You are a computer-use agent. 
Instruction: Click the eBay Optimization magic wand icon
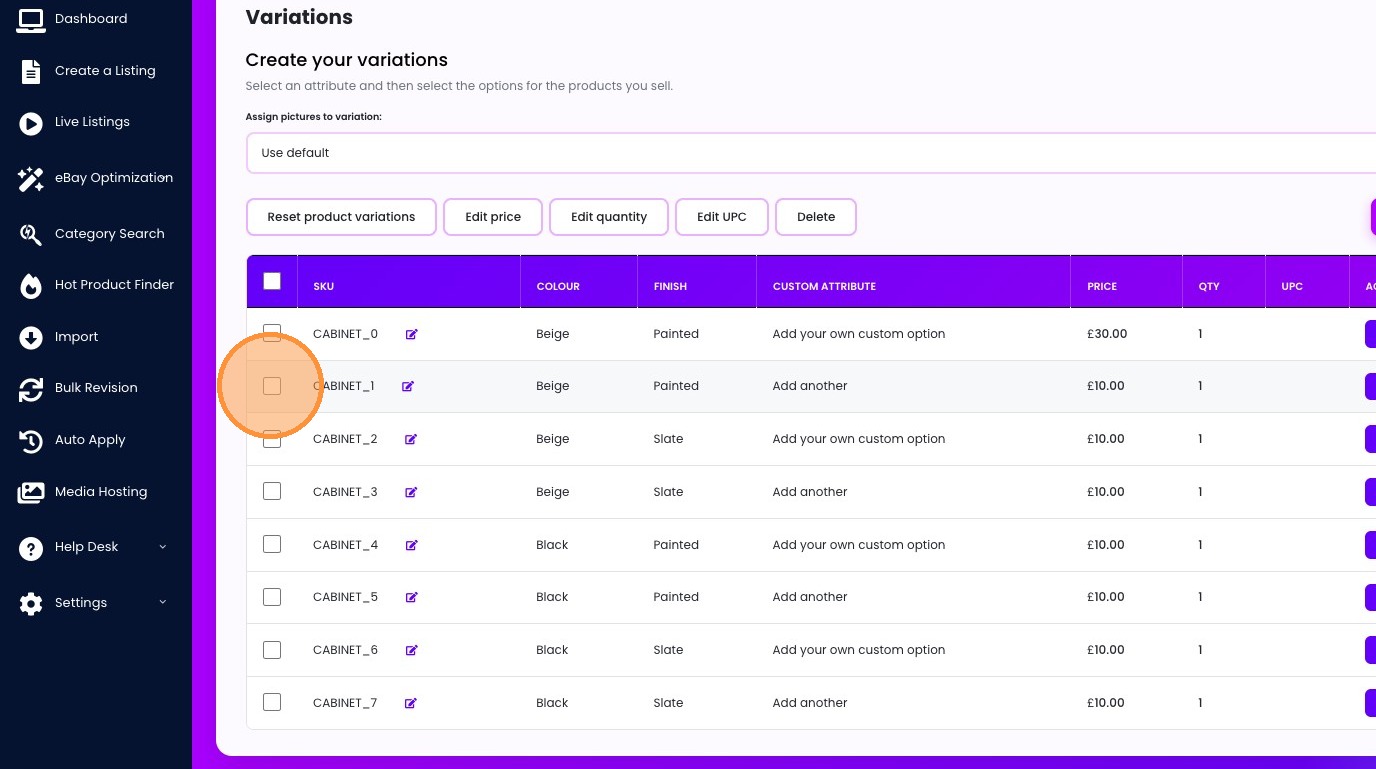[x=31, y=179]
